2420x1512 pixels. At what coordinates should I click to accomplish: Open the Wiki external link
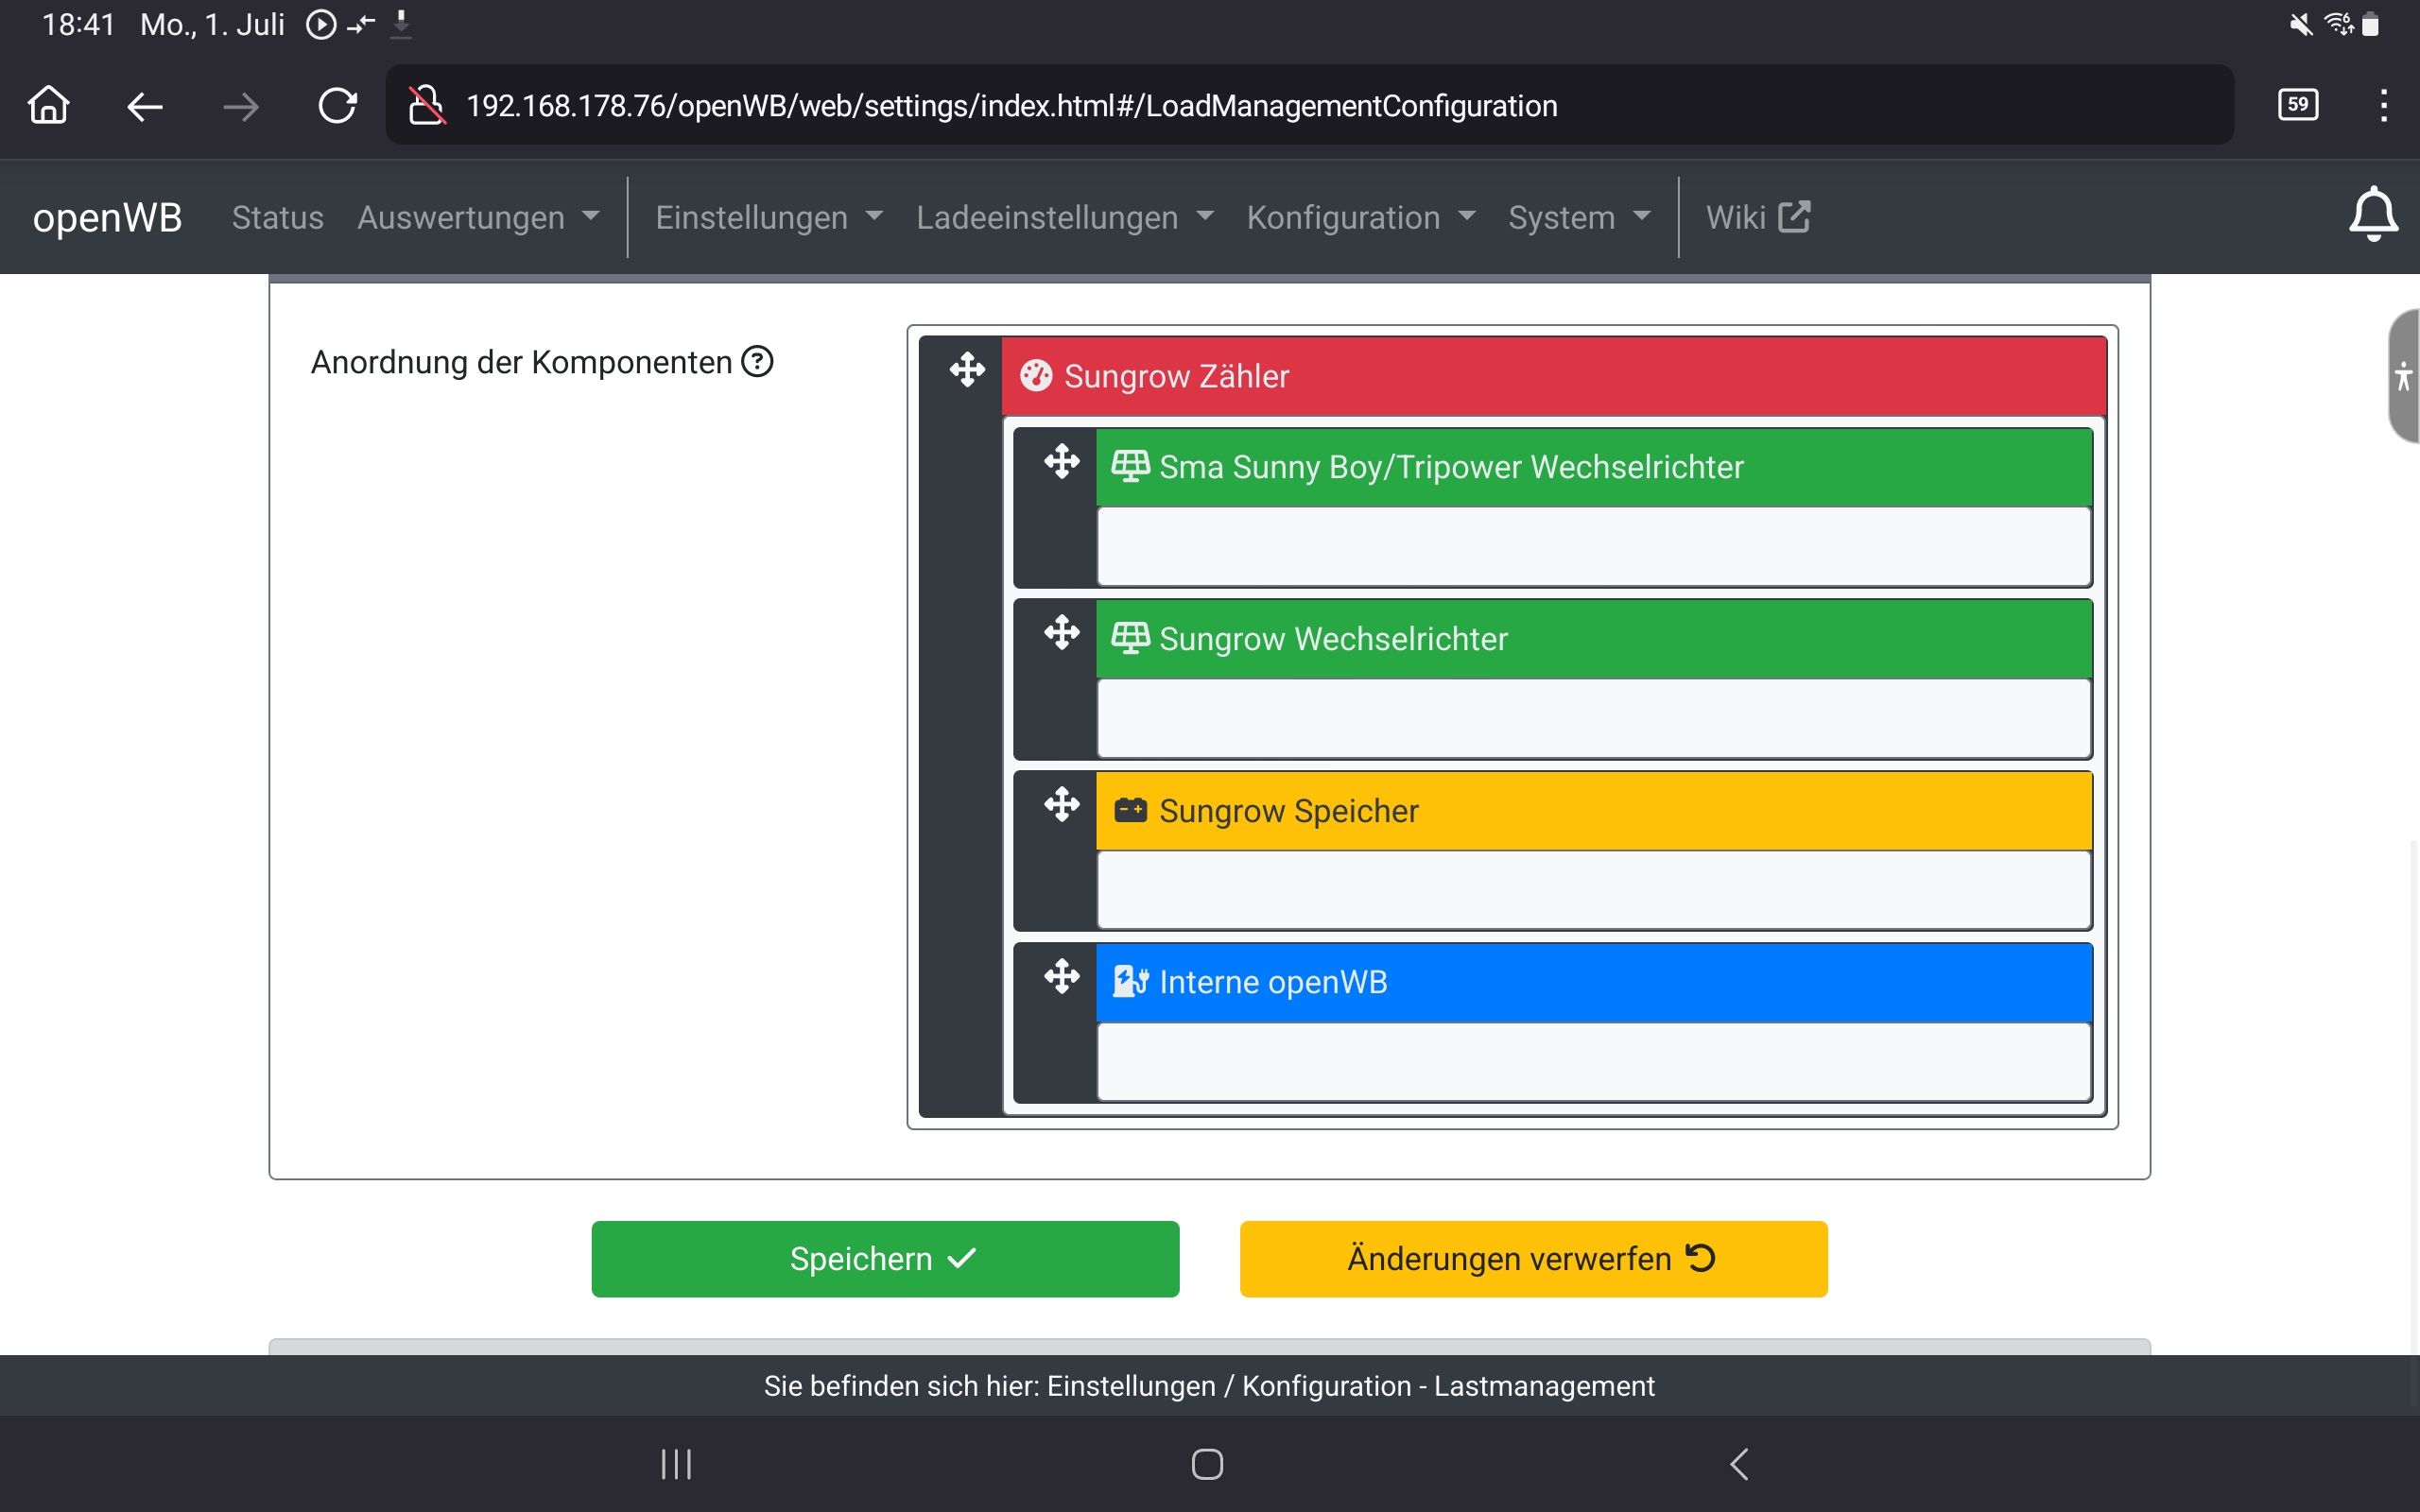pos(1757,217)
